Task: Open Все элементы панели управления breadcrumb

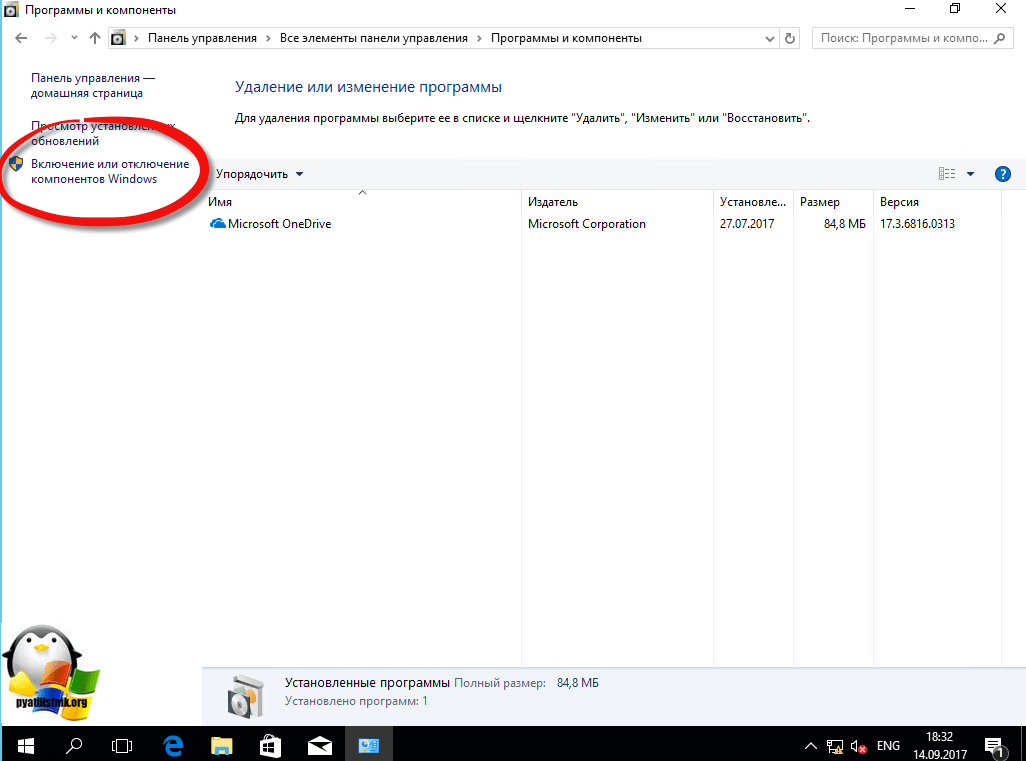Action: (x=374, y=38)
